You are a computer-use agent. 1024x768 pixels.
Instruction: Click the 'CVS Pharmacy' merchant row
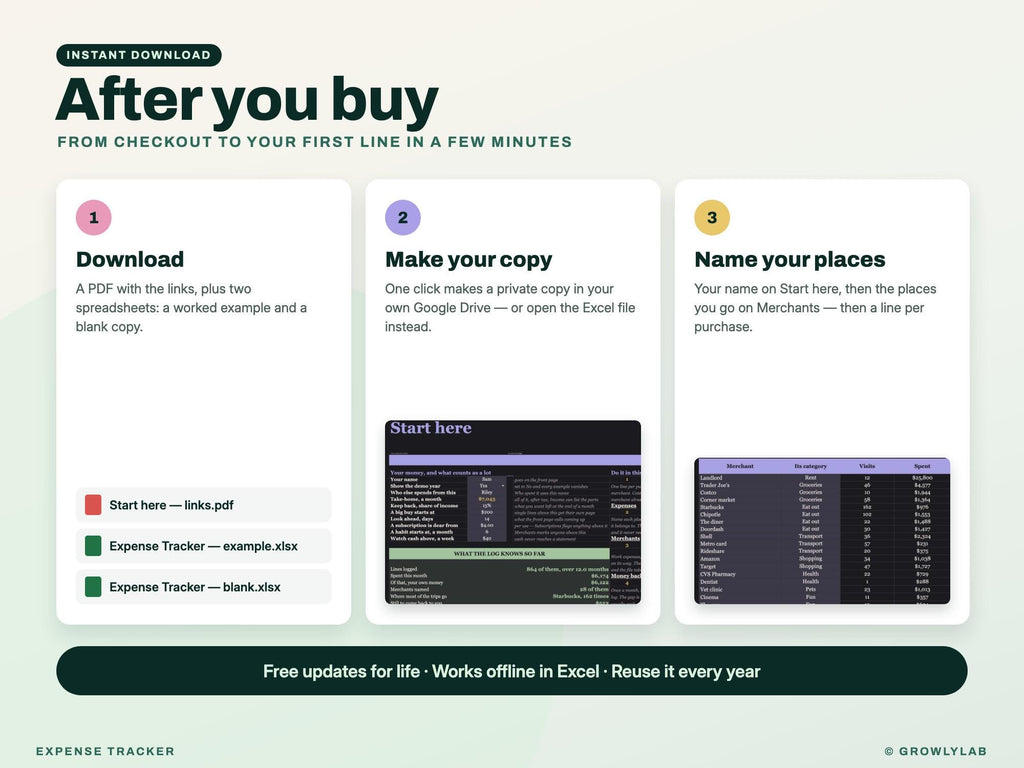pos(822,574)
